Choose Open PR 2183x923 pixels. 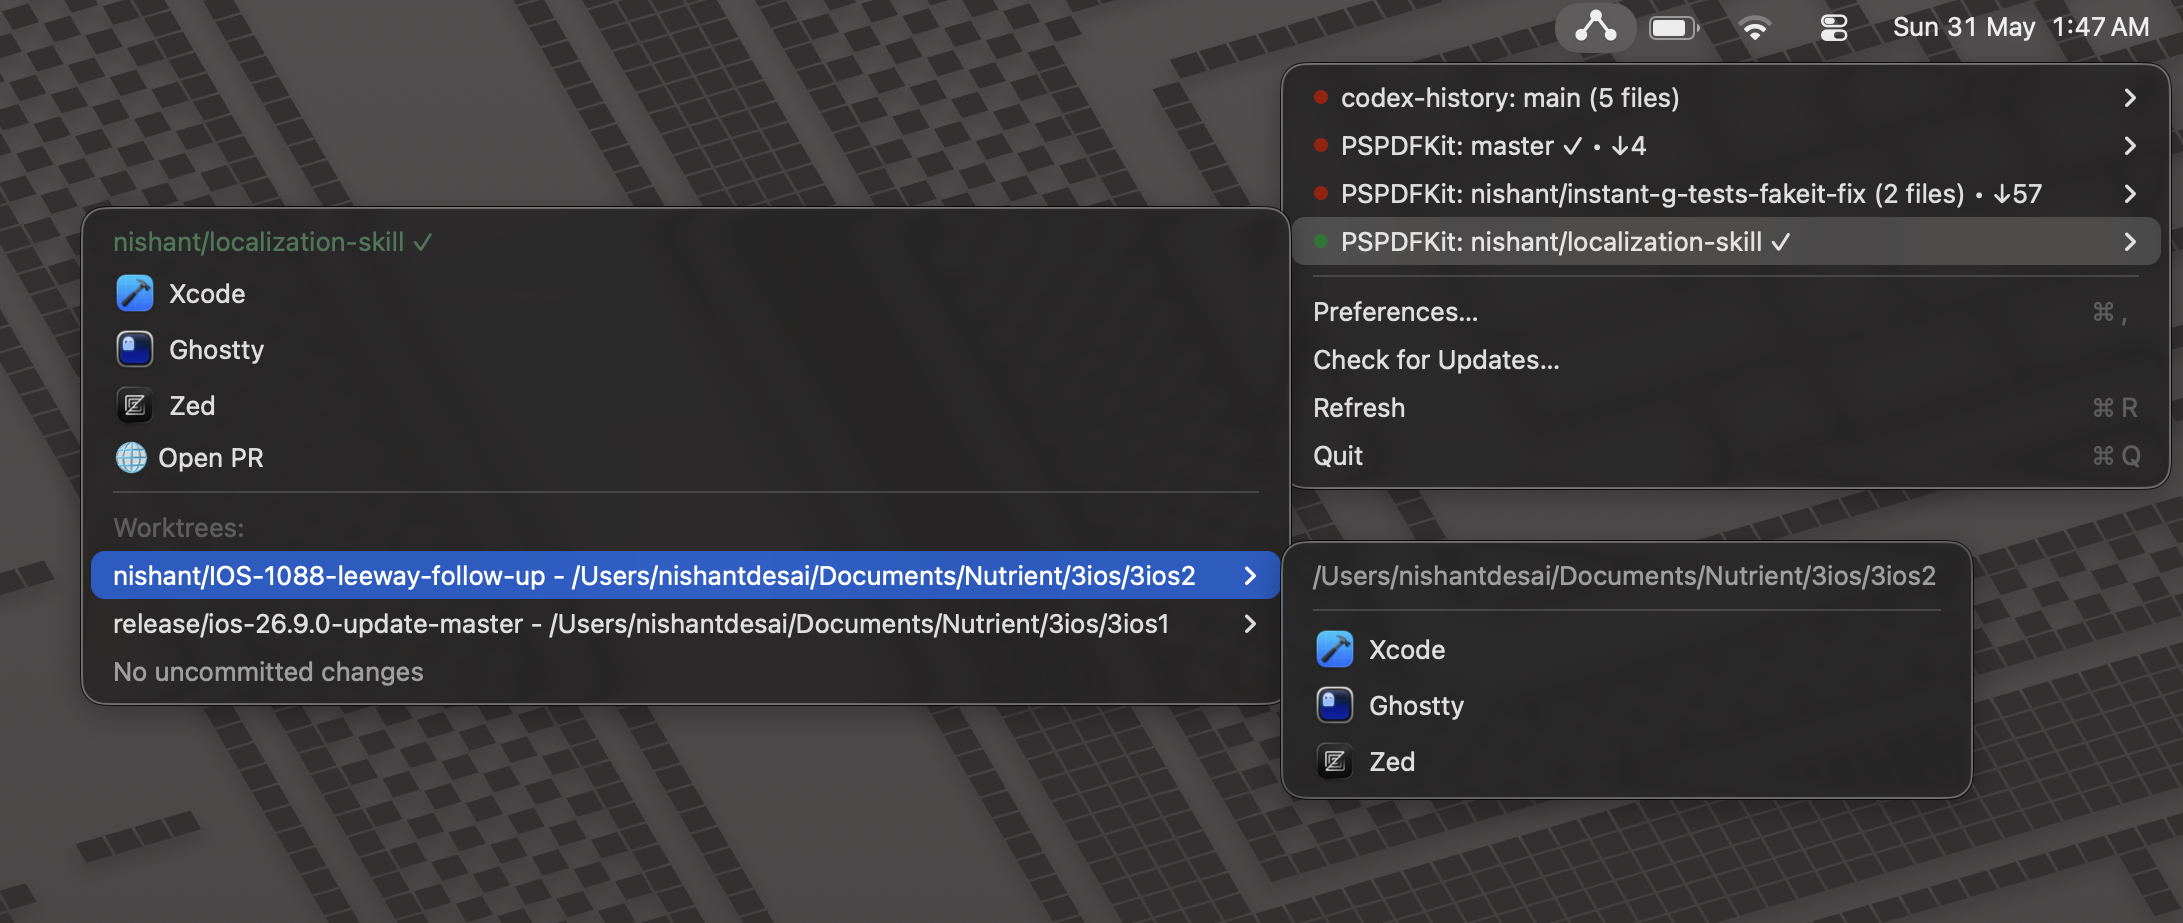(685, 458)
